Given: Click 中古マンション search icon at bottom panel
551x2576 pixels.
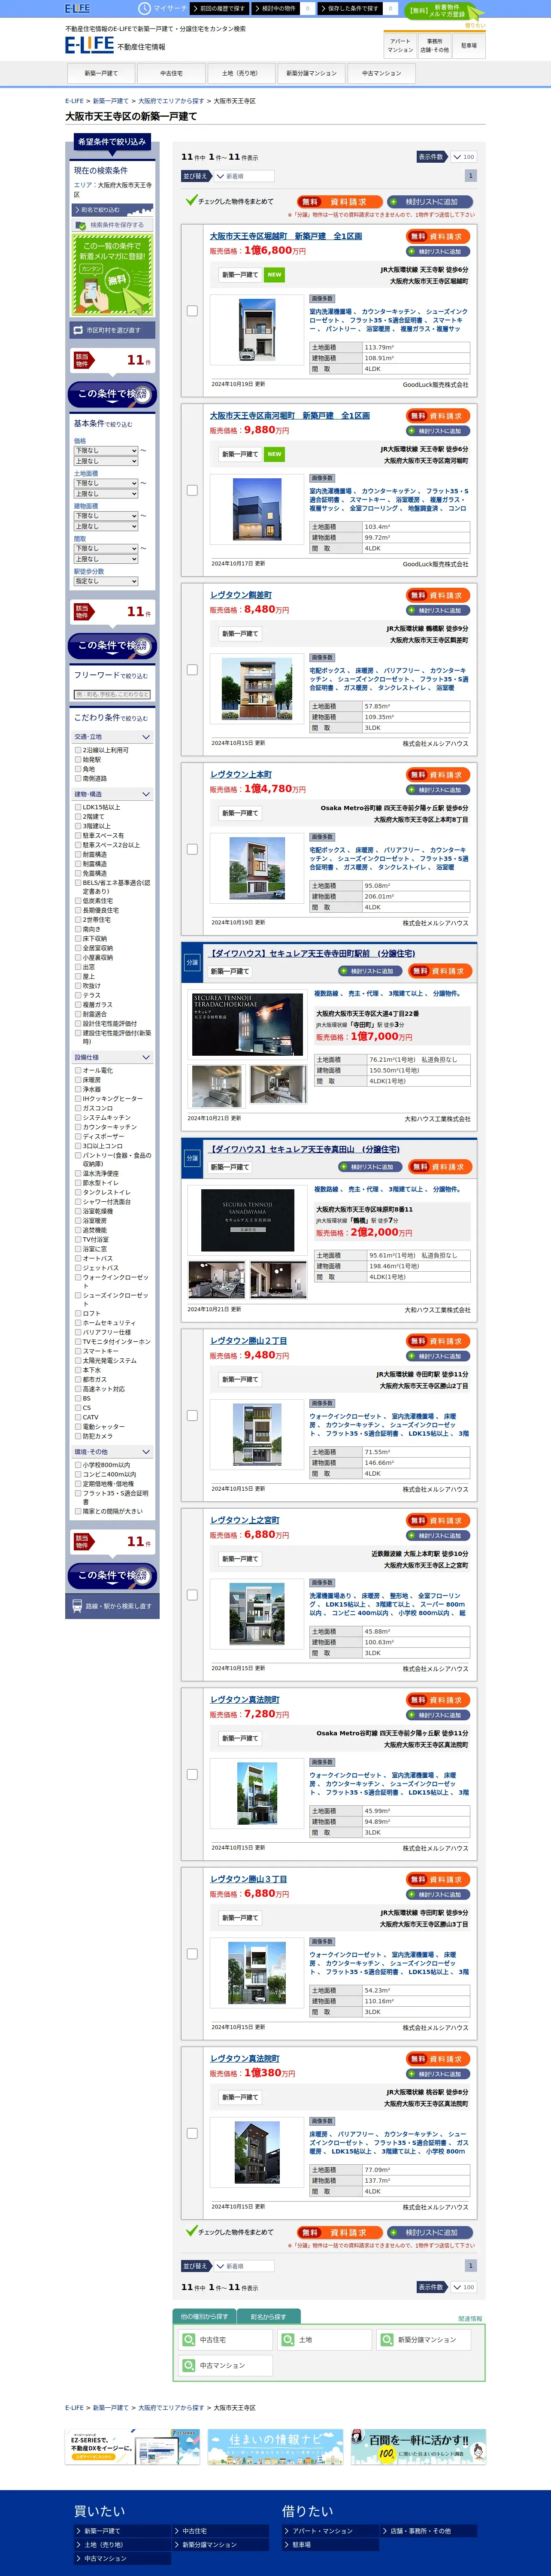Looking at the screenshot, I should point(189,2365).
